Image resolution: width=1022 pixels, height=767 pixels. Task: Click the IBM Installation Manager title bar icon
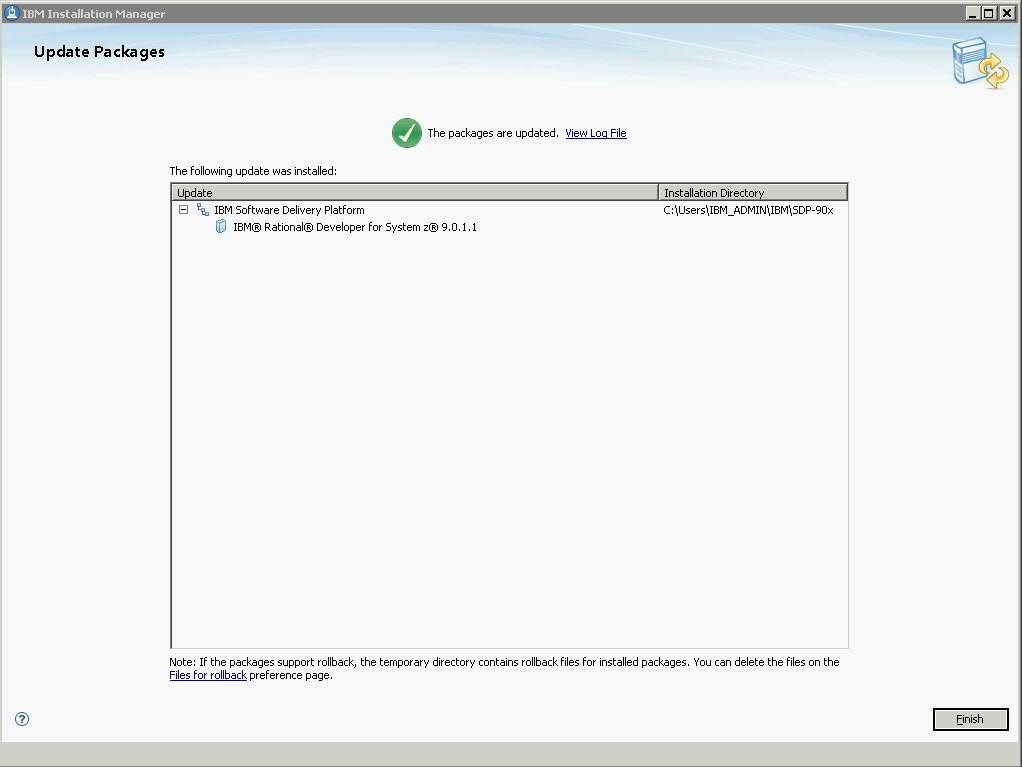(x=11, y=13)
